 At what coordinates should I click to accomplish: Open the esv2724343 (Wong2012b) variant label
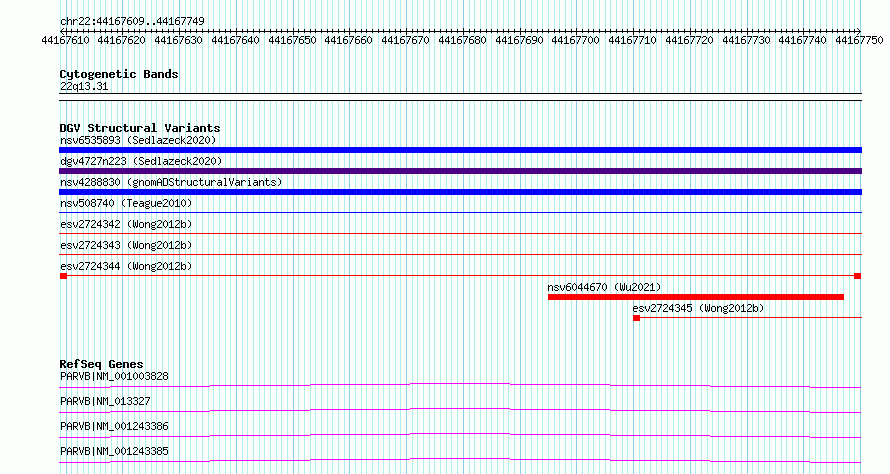point(126,245)
